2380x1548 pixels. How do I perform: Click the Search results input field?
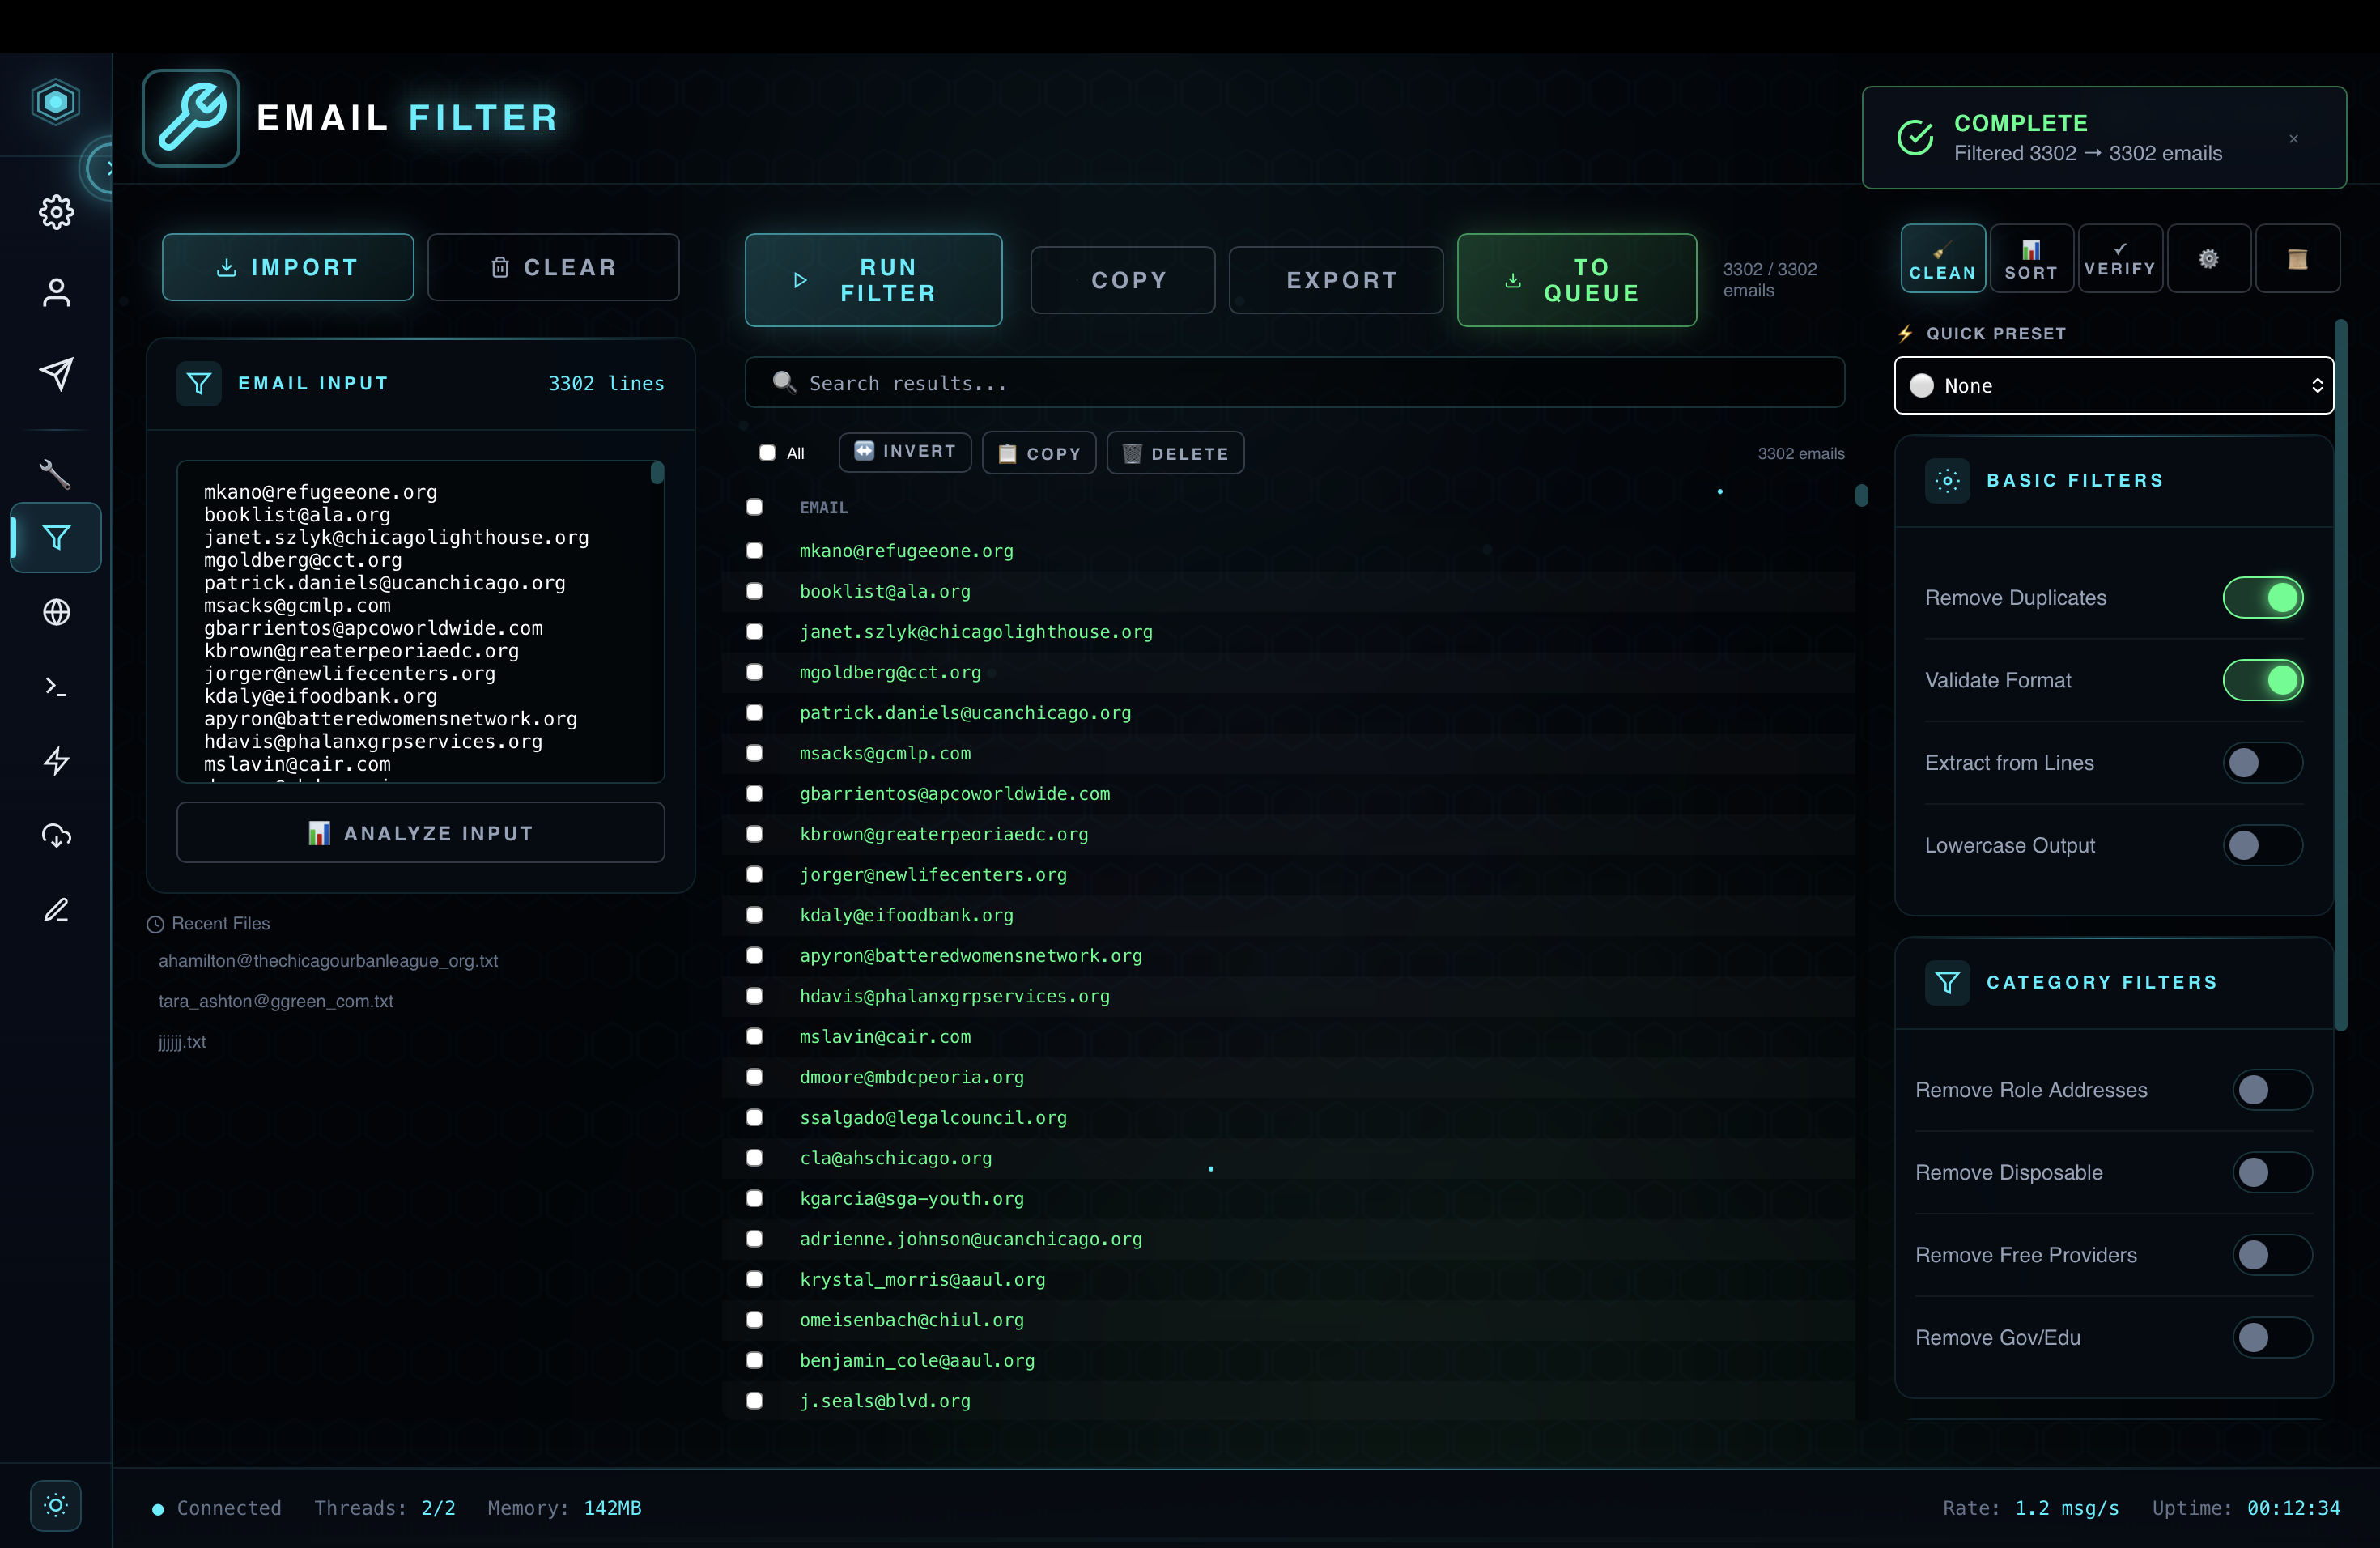click(1294, 383)
